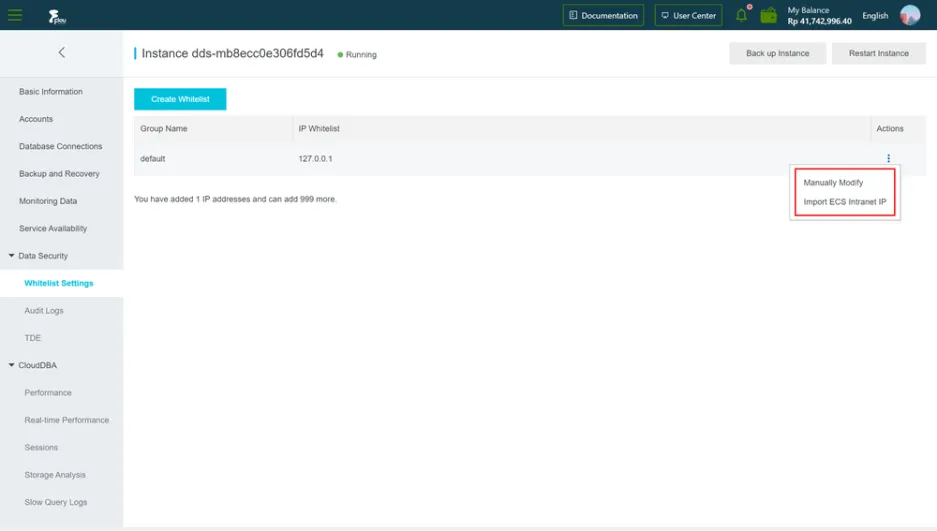Open Backup and Recovery
This screenshot has width=937, height=531.
click(59, 174)
